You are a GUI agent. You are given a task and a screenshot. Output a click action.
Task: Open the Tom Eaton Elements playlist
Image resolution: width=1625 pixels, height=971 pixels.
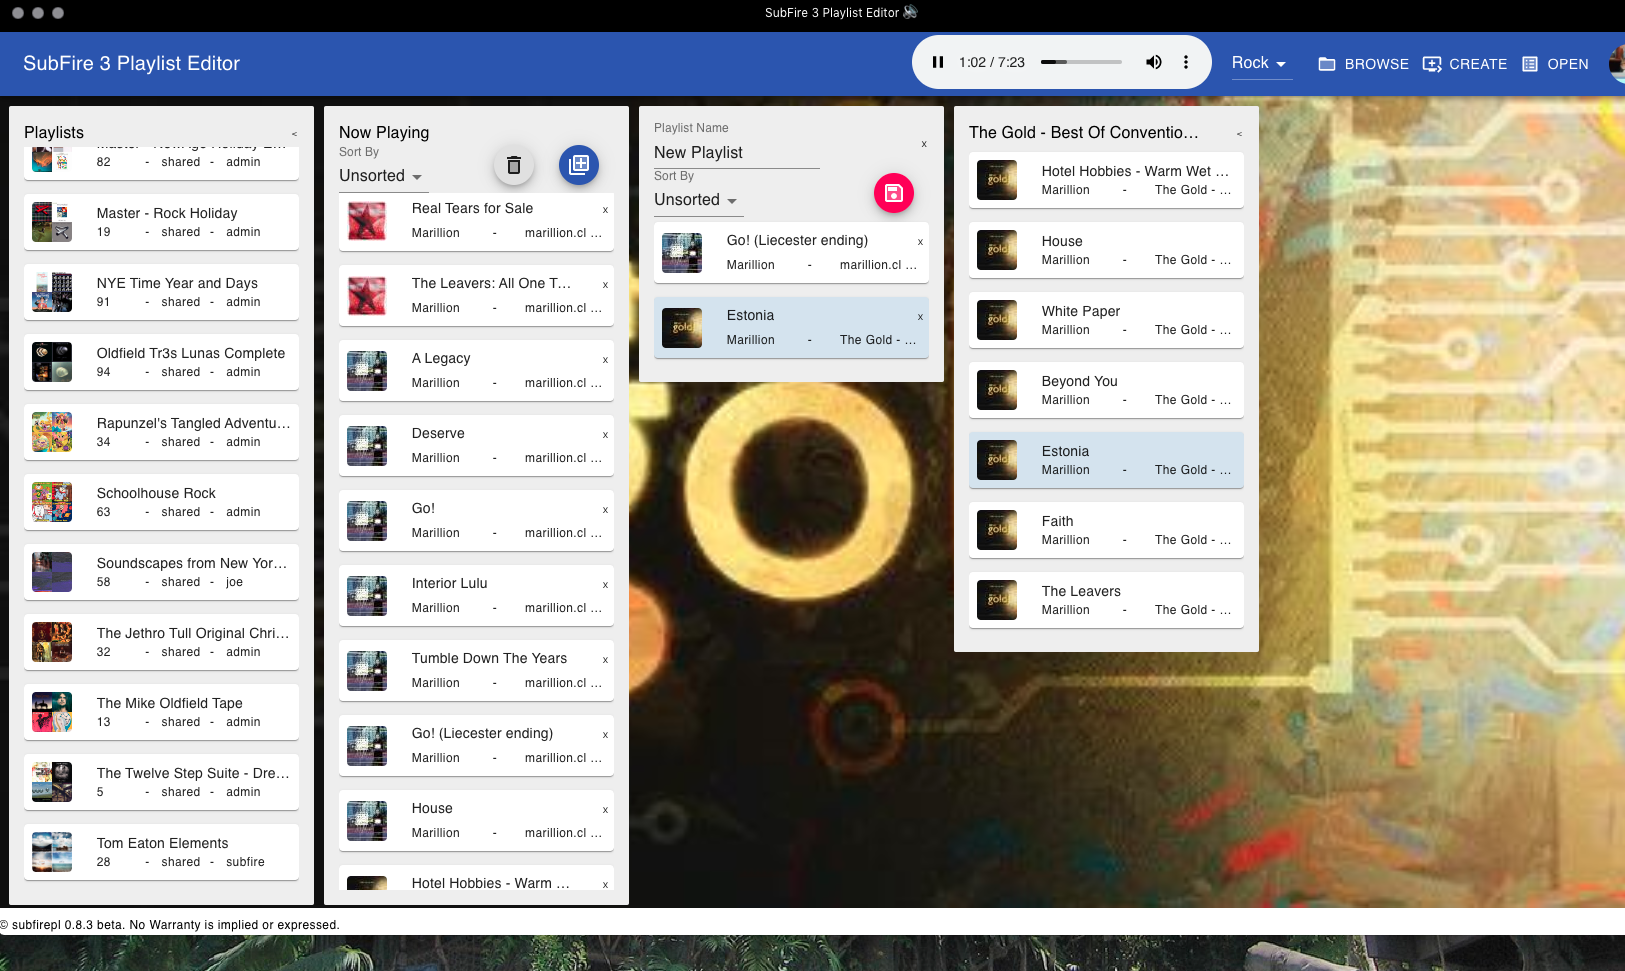(161, 852)
